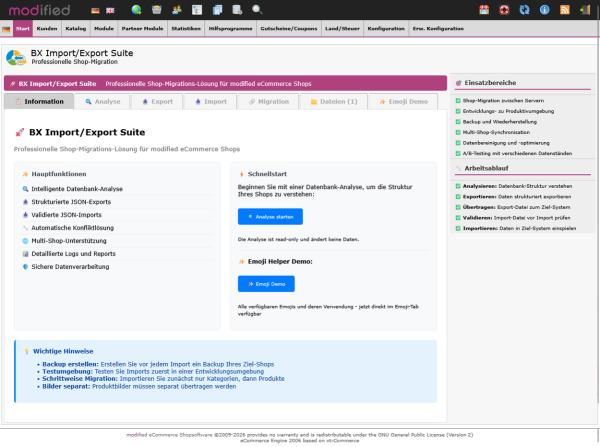Open the Katalog menu

tap(75, 29)
